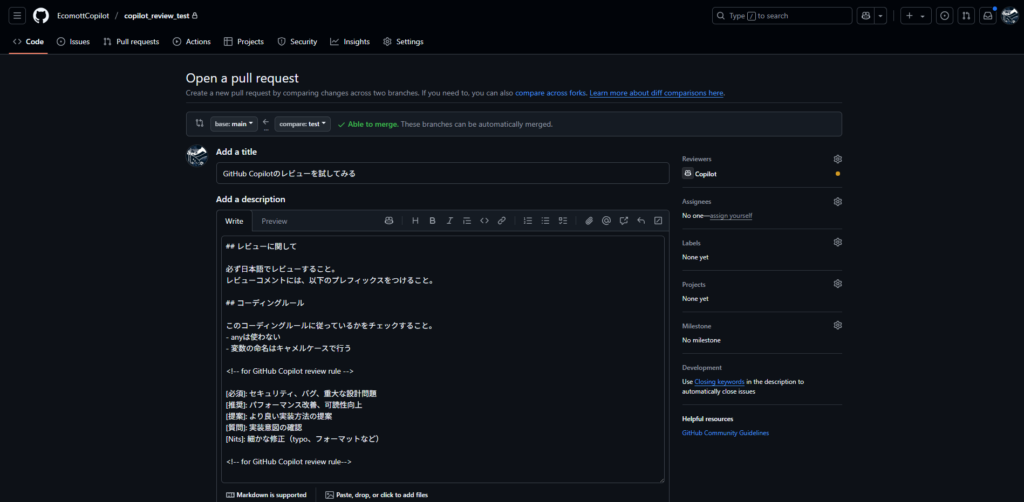Open EcomottCopilot owner link
Viewport: 1024px width, 502px height.
[83, 16]
